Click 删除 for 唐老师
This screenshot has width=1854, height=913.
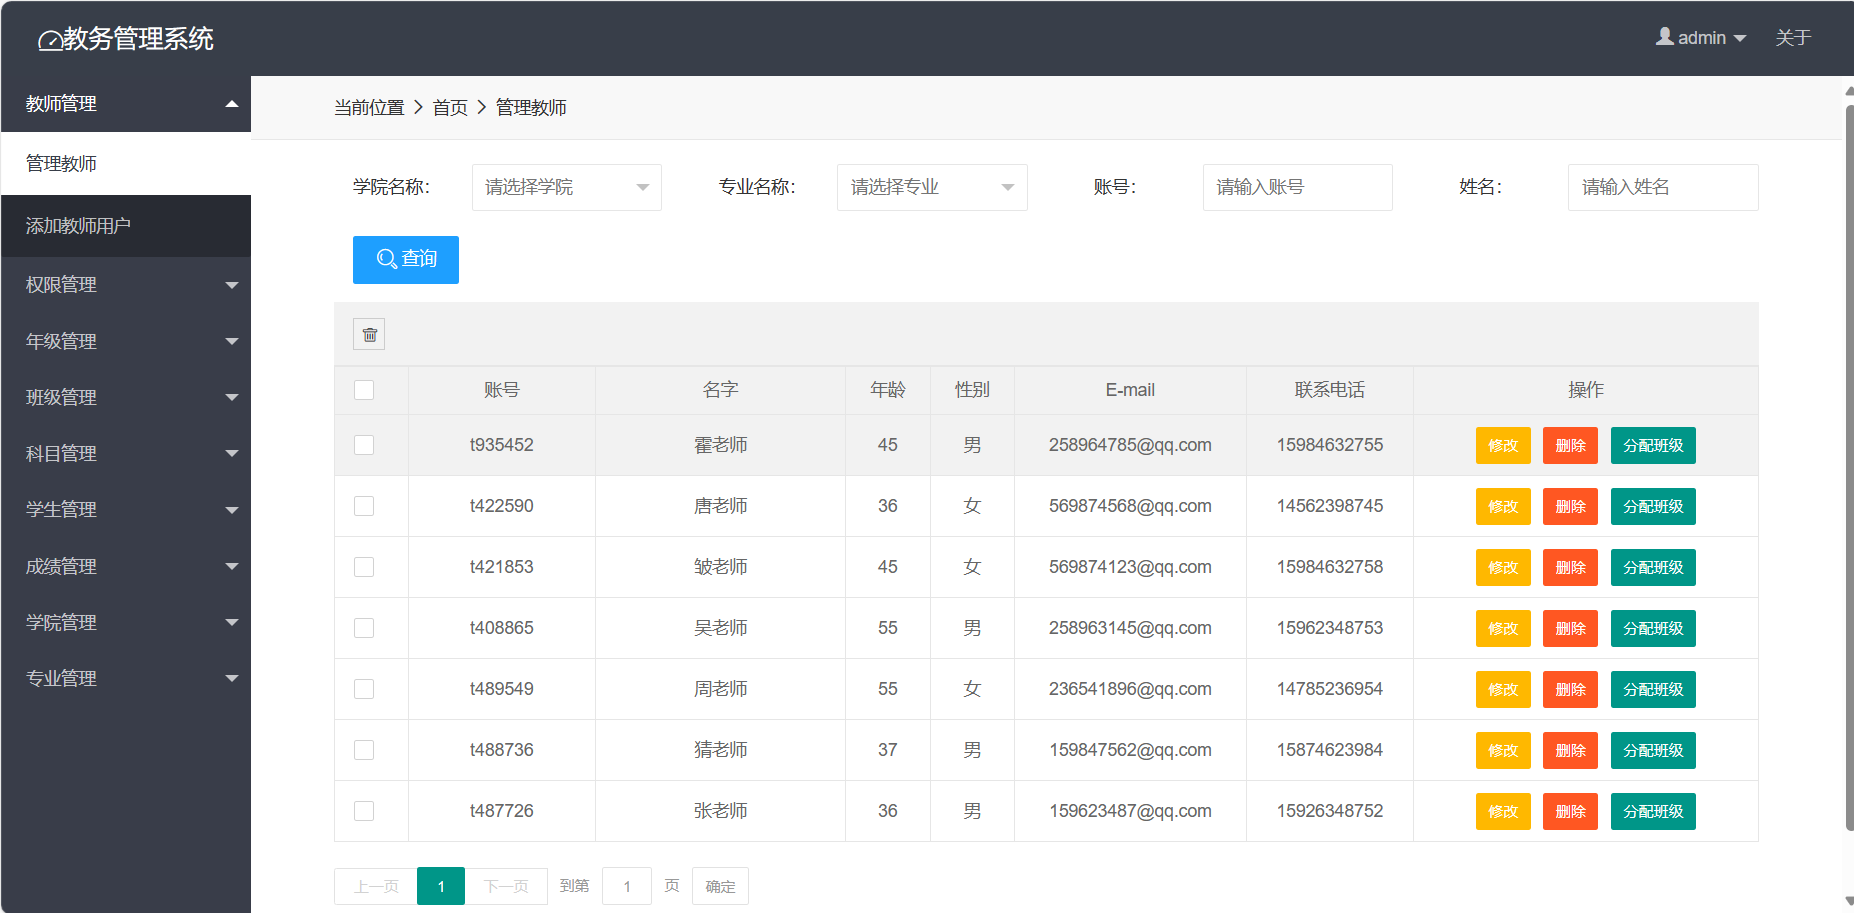coord(1570,506)
